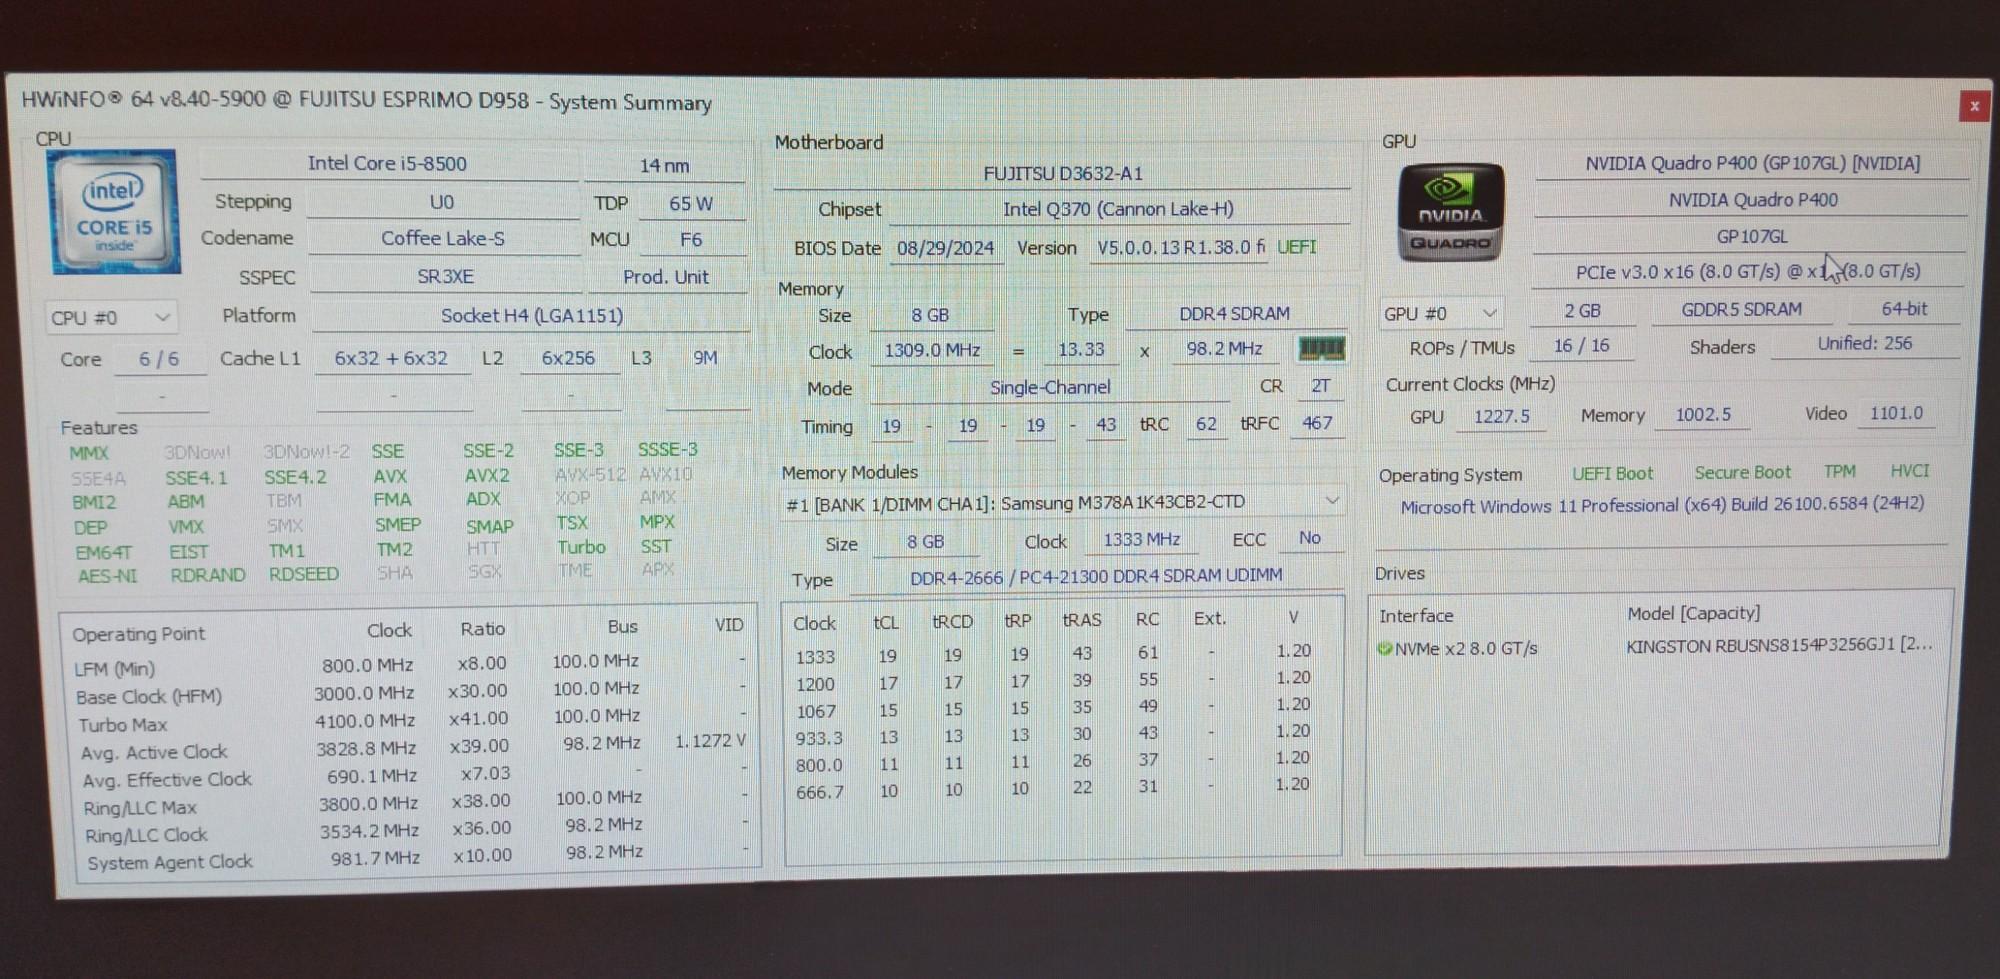Select the KINGSTON drive entry
The width and height of the screenshot is (2000, 979).
pos(1778,646)
